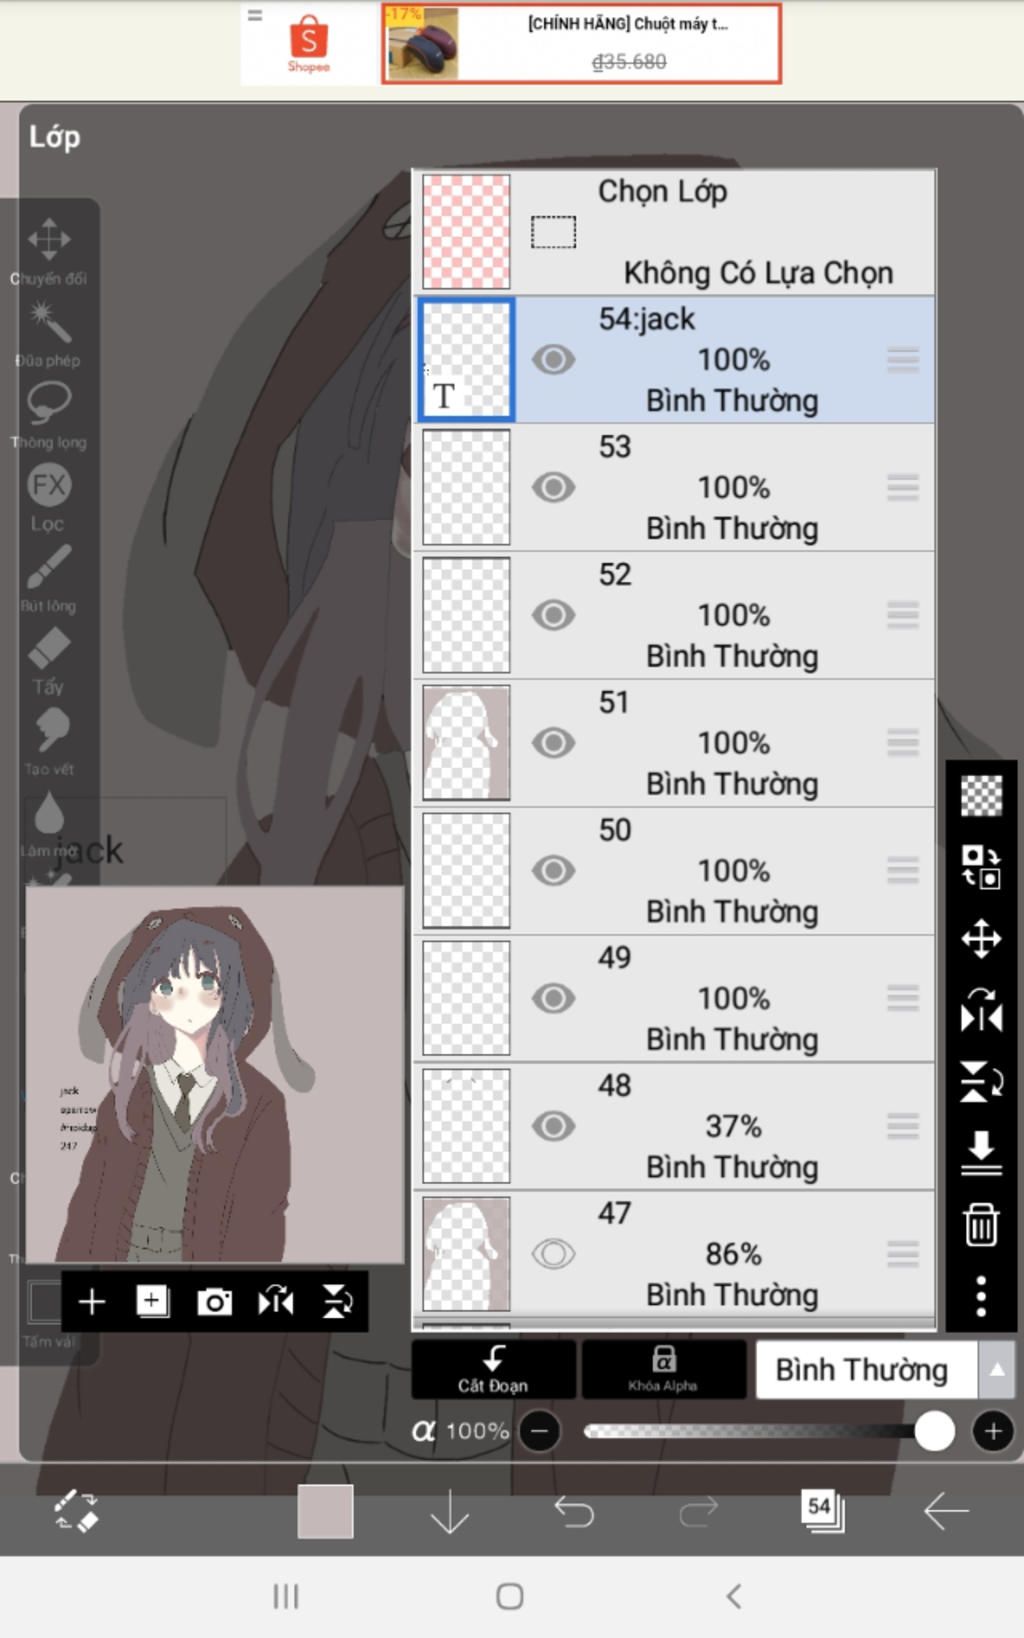This screenshot has width=1024, height=1638.
Task: Flip layer horizontally in right panel
Action: tap(981, 1010)
